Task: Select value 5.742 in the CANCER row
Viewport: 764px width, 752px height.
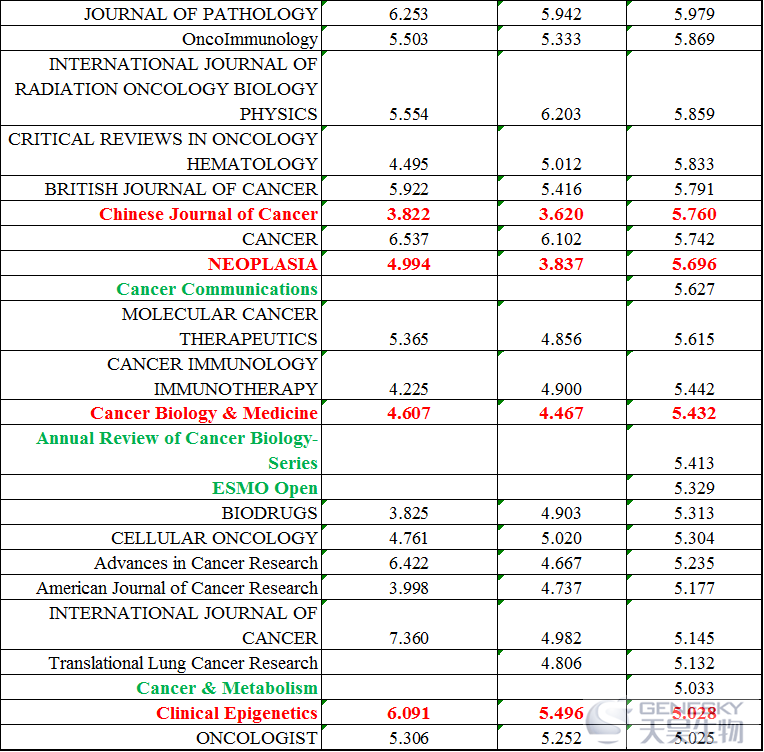Action: pos(694,239)
